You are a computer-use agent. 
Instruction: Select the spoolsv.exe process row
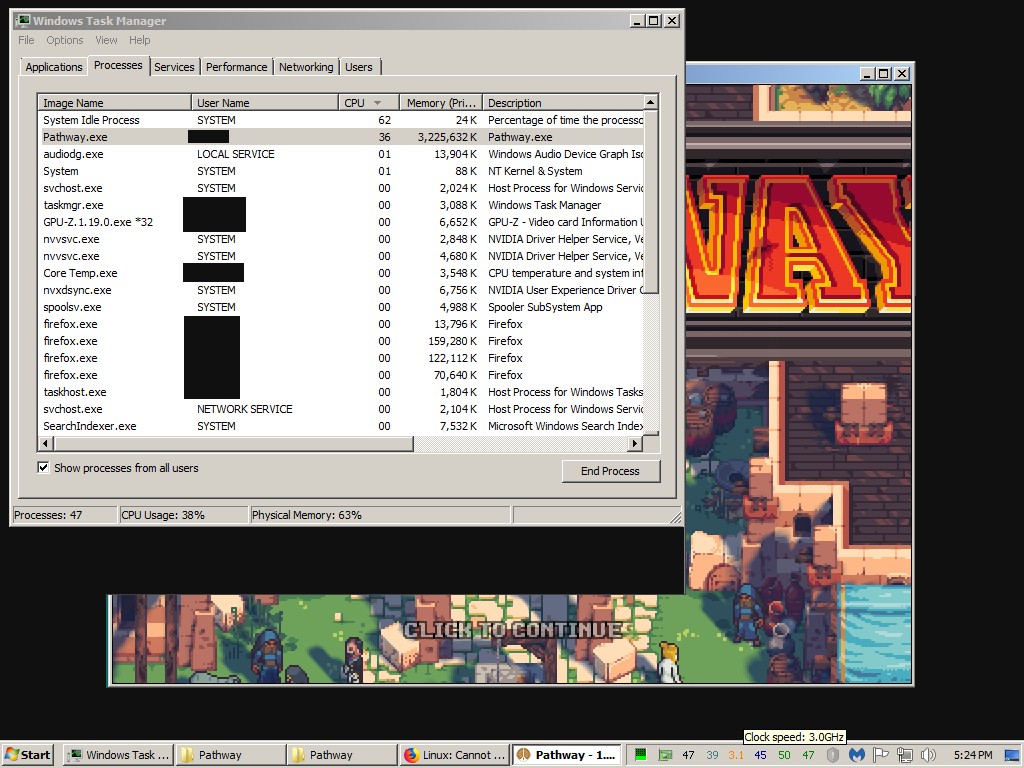point(341,307)
